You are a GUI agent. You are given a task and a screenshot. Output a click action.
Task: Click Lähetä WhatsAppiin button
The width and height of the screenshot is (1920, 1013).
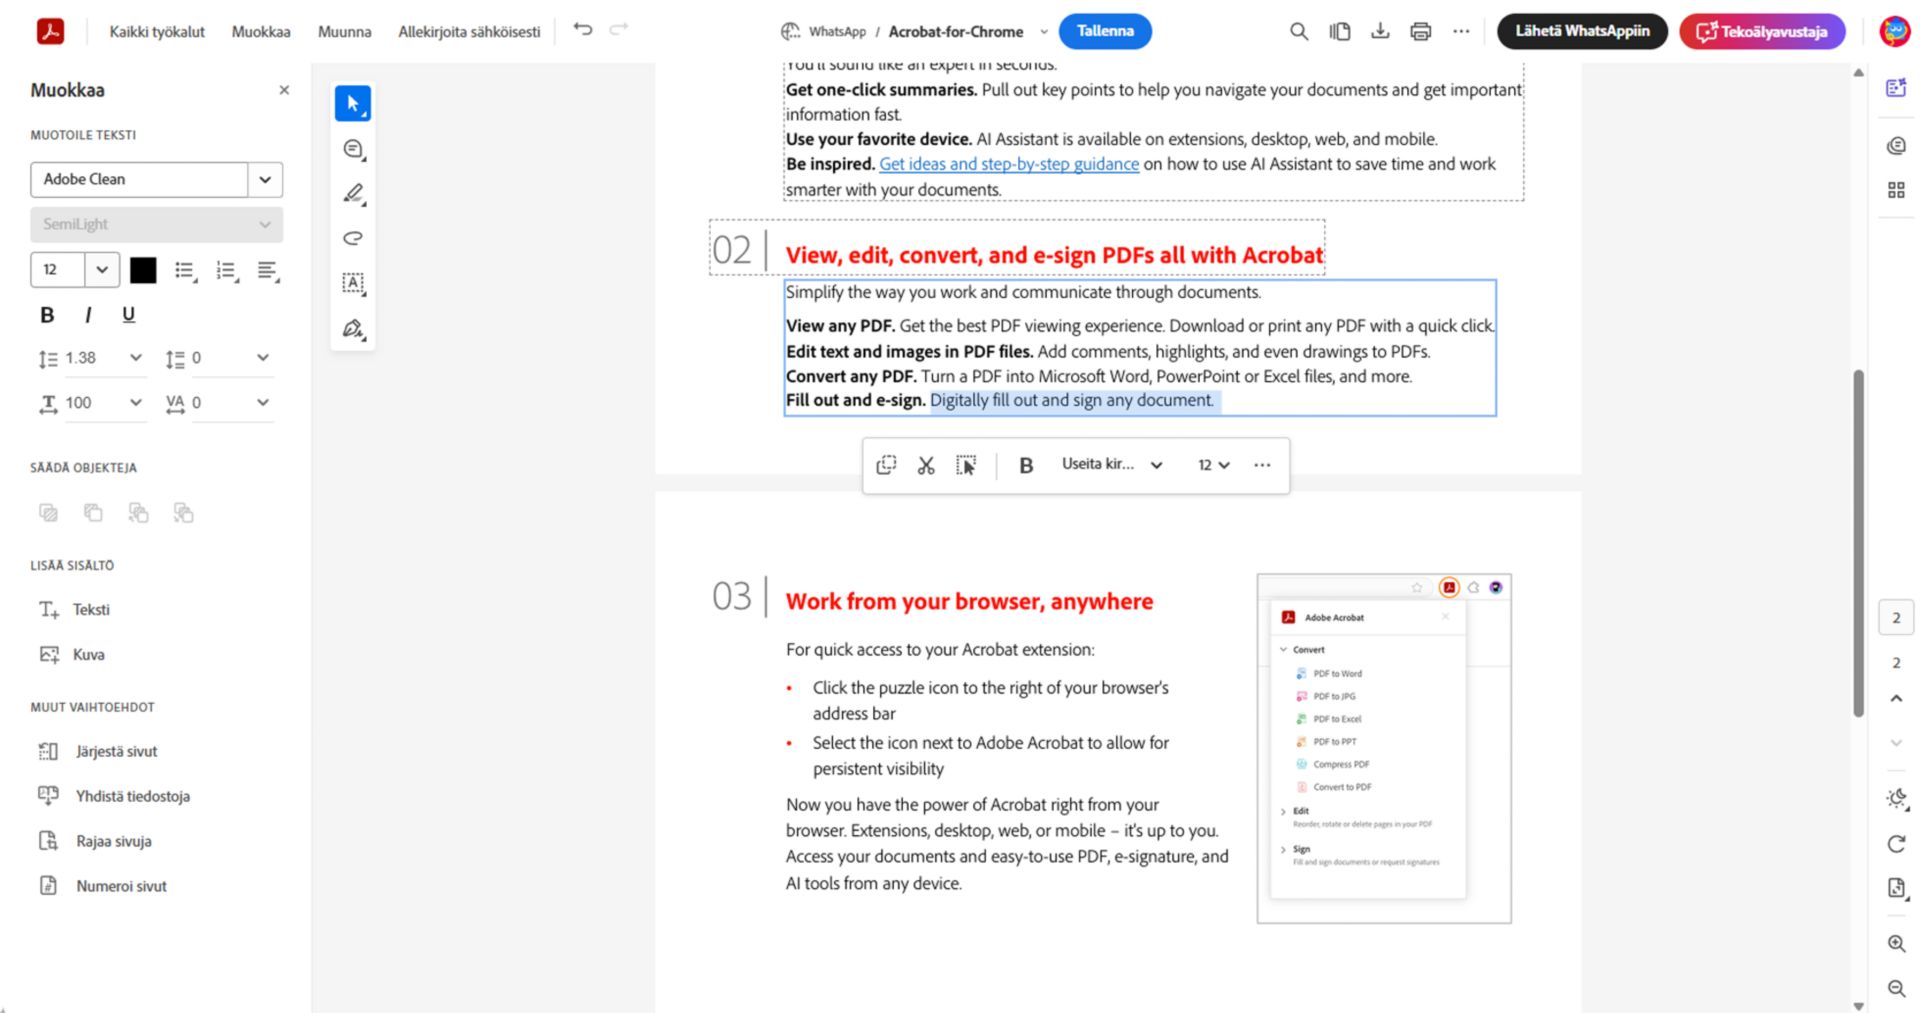1582,31
